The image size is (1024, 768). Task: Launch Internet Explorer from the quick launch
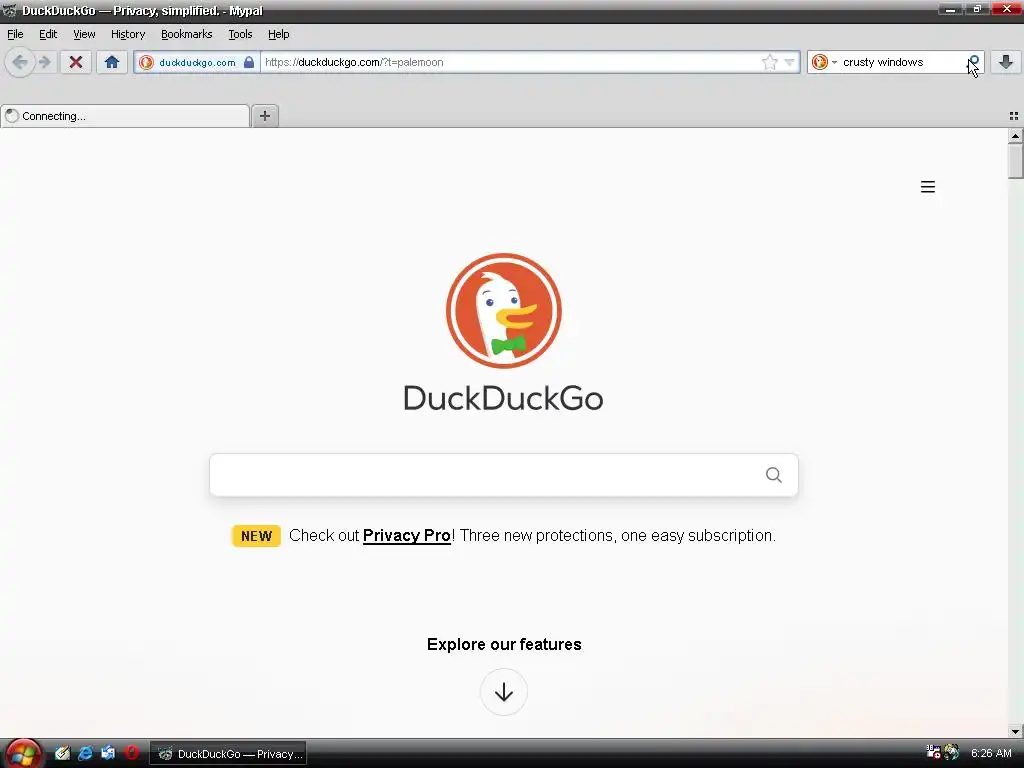click(85, 754)
